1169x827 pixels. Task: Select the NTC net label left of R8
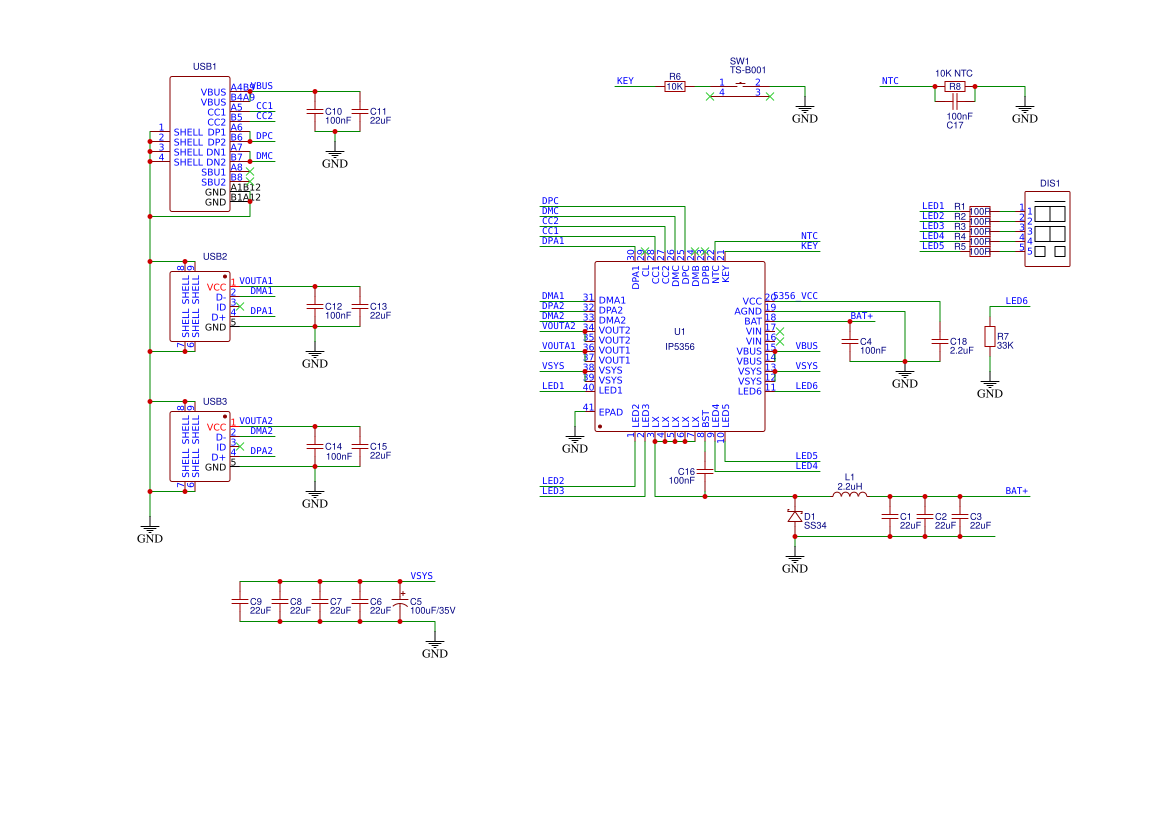point(889,81)
